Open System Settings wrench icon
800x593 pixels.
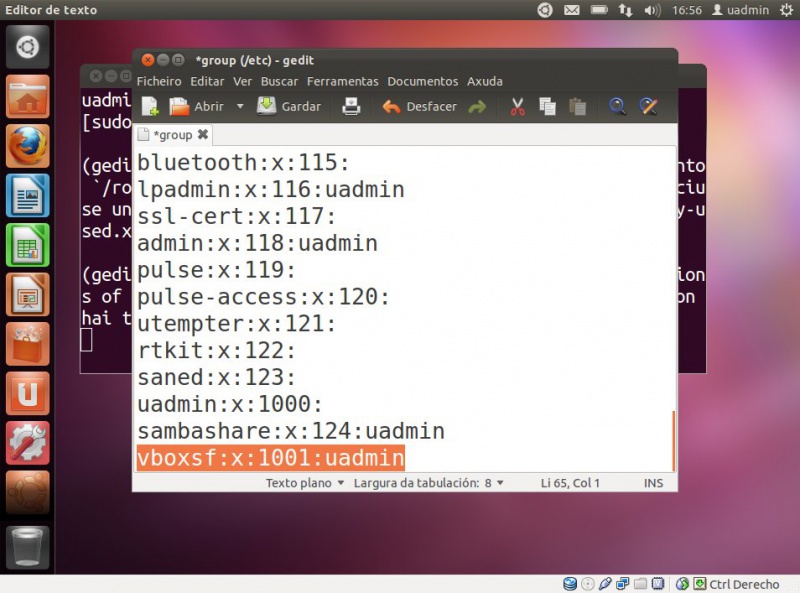click(28, 443)
